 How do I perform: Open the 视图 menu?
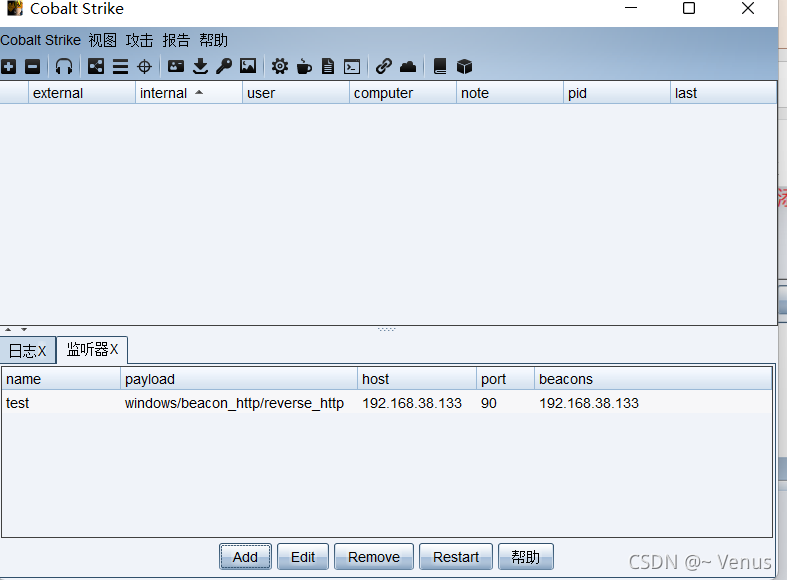102,40
